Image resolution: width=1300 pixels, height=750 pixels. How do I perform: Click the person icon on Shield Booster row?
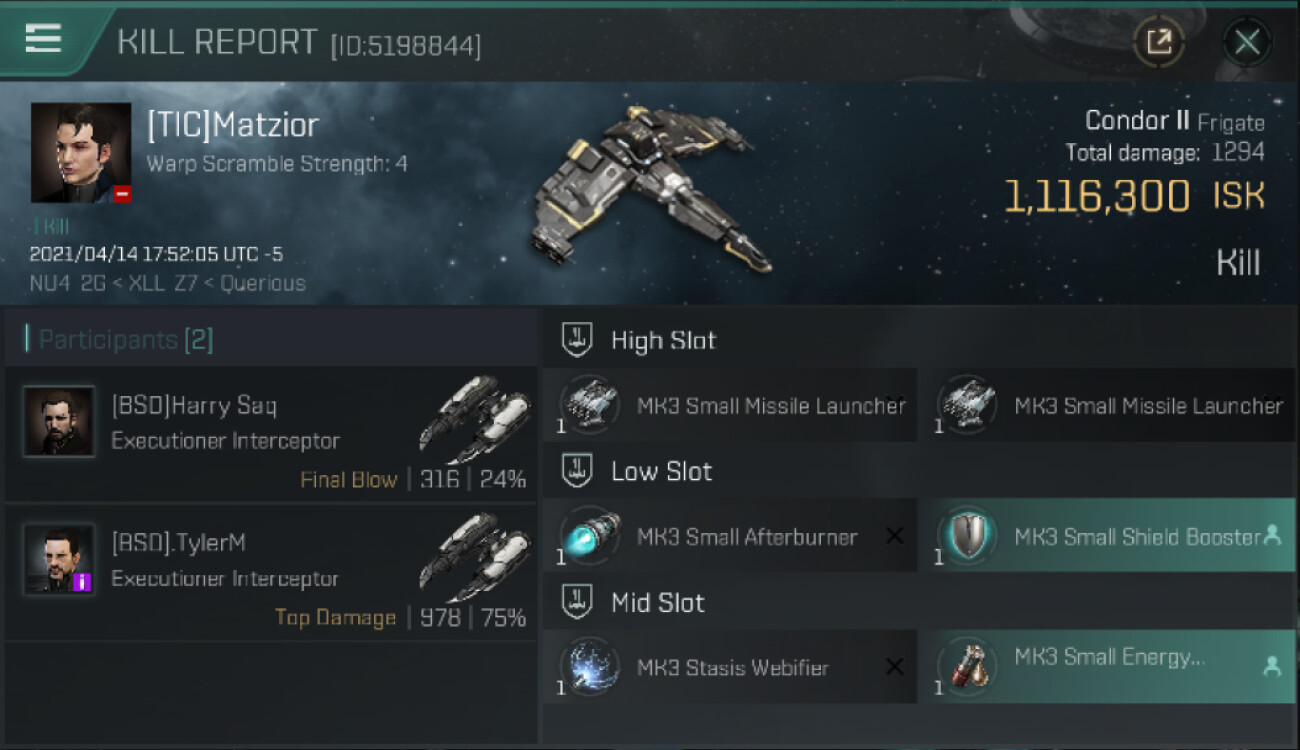[x=1272, y=536]
